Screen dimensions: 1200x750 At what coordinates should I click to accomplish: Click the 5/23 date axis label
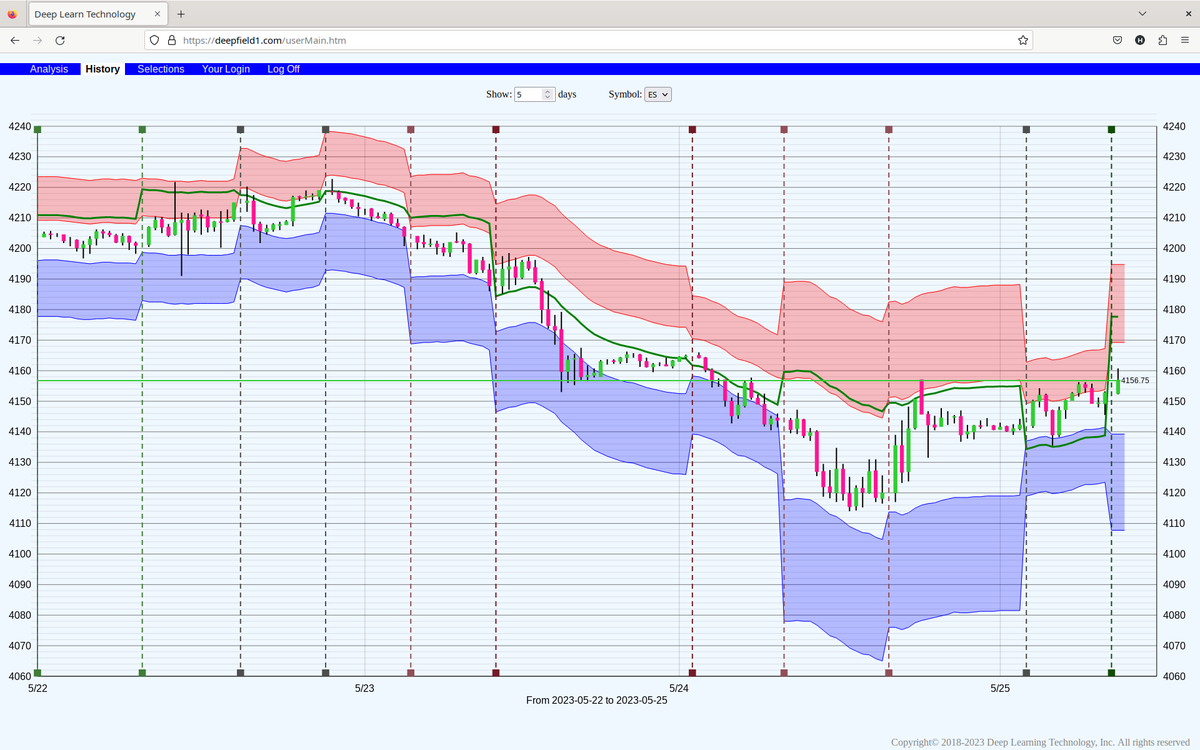365,688
